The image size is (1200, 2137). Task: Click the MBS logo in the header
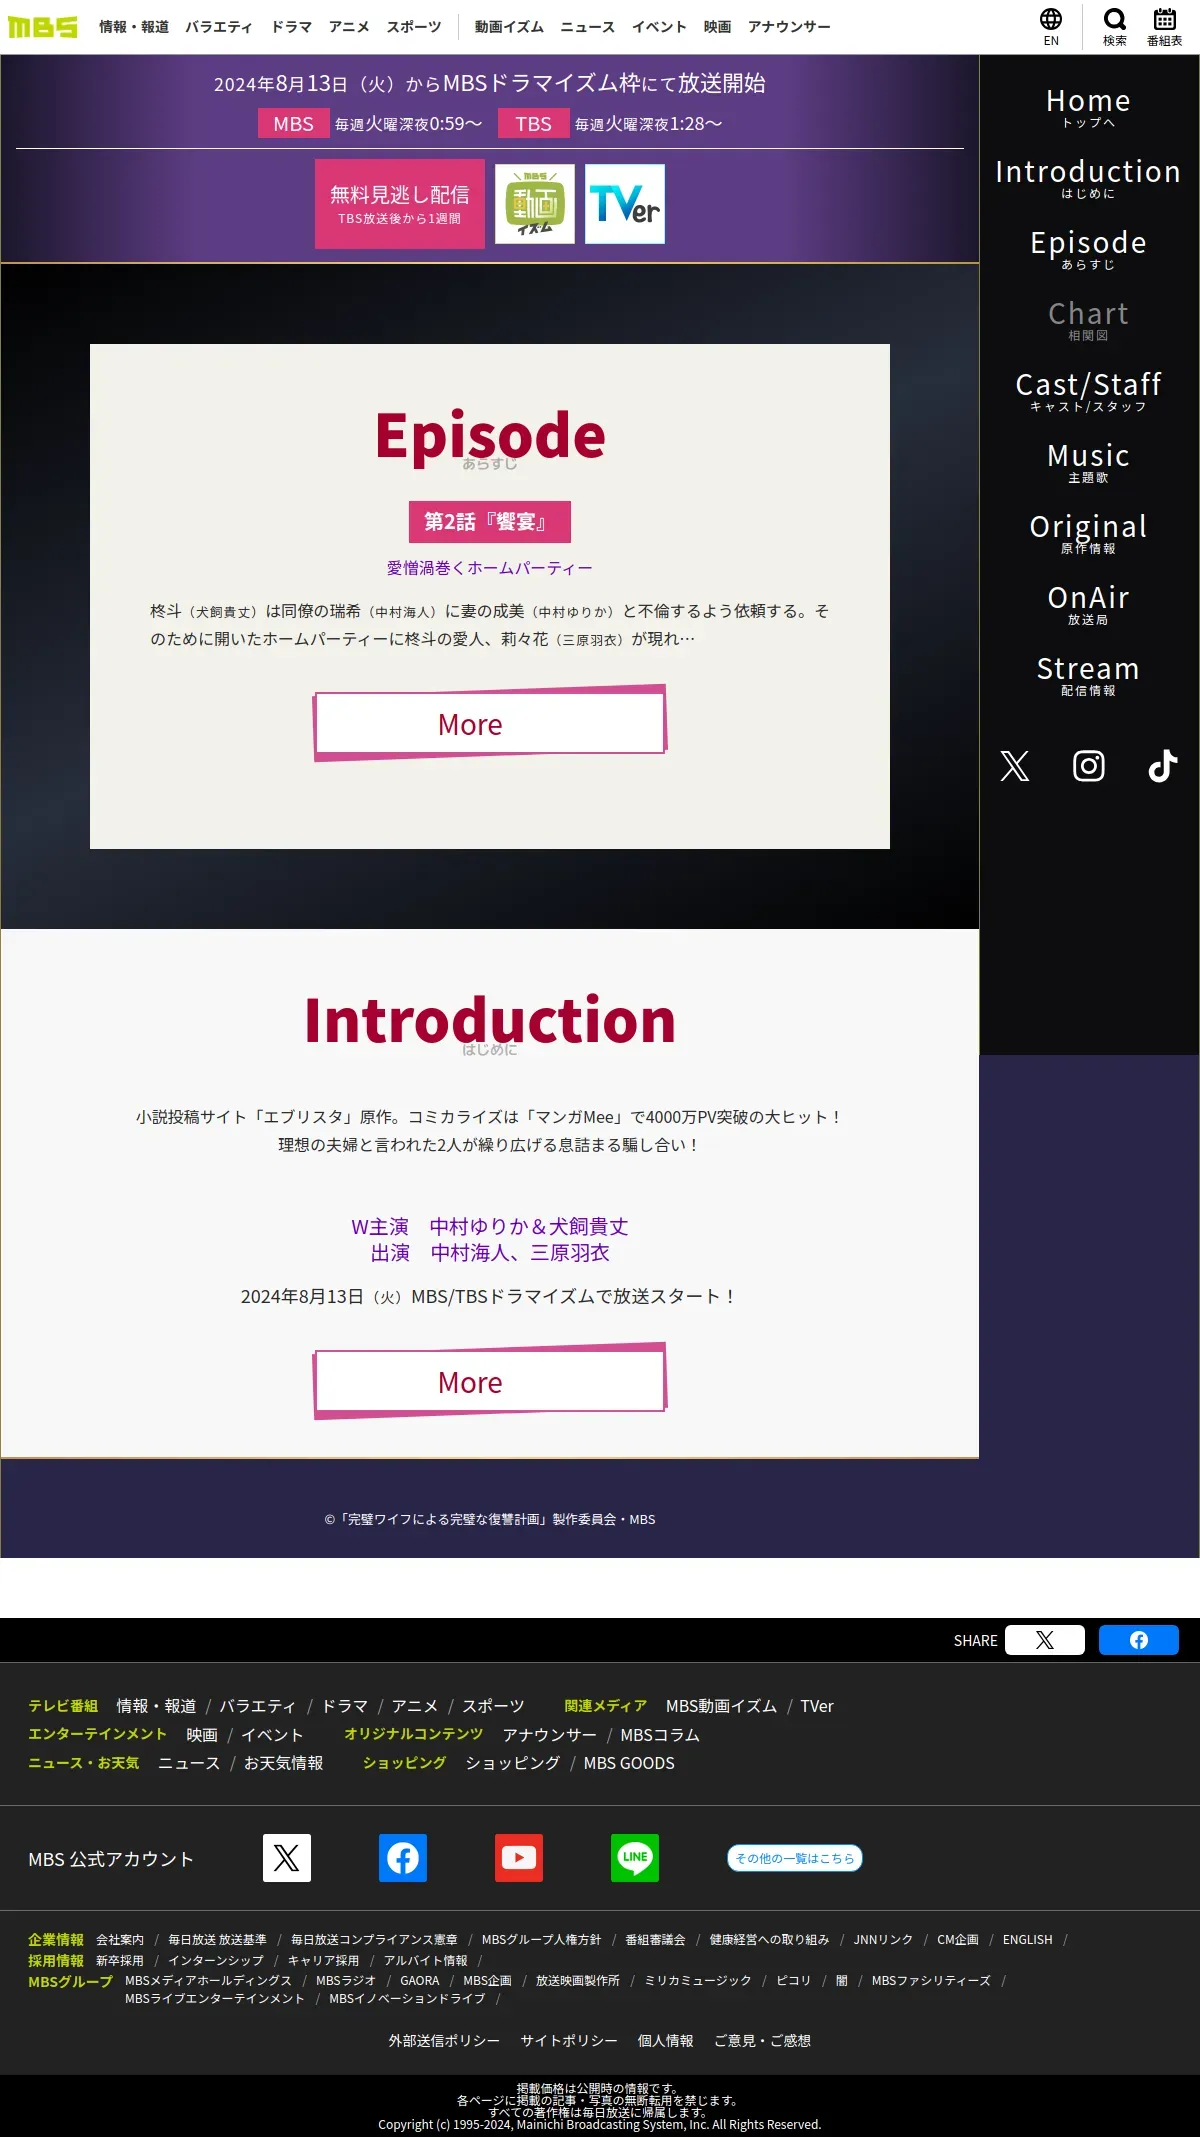point(42,27)
